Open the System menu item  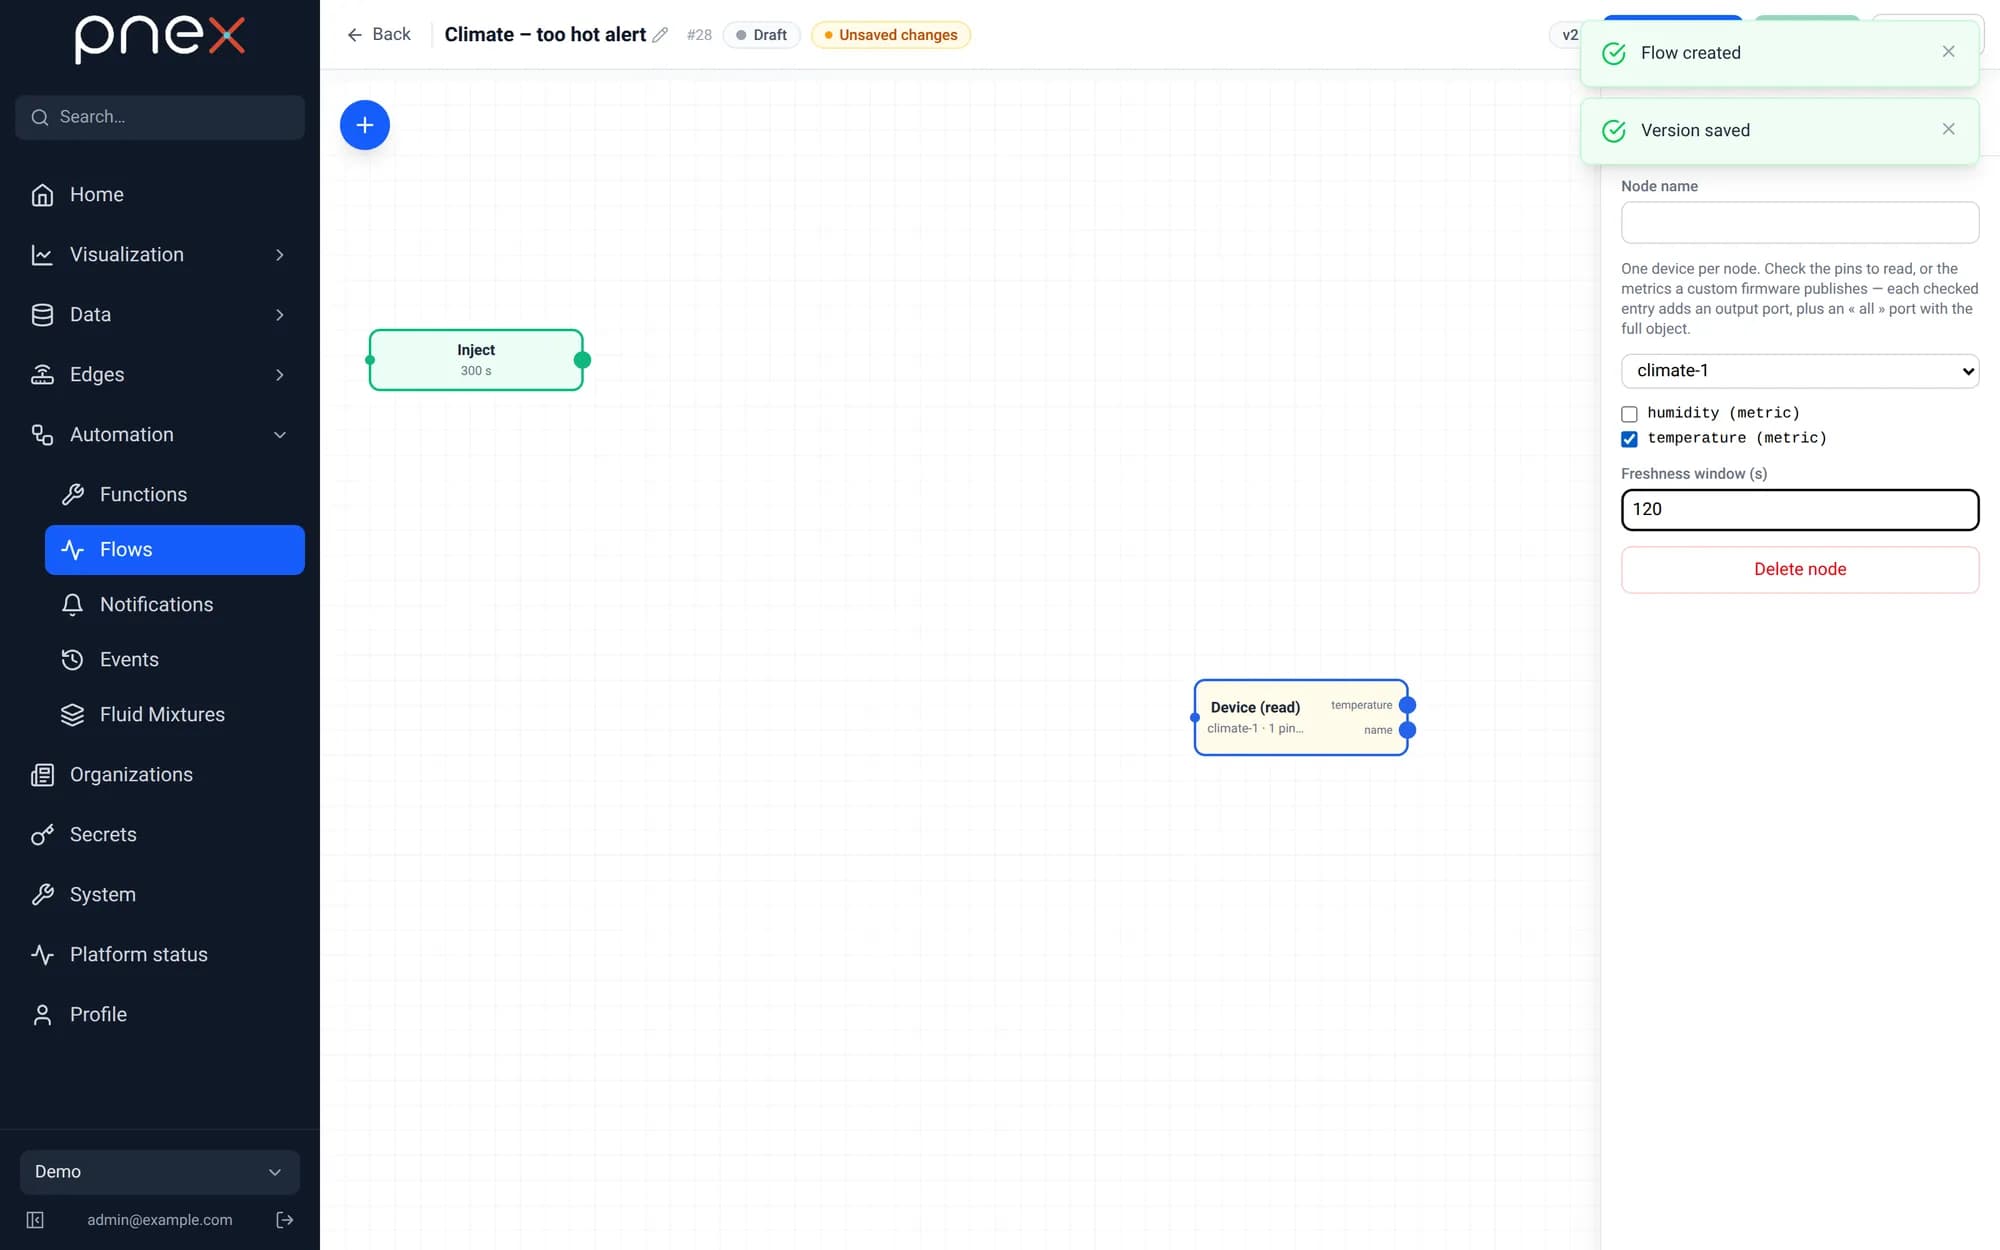tap(160, 895)
